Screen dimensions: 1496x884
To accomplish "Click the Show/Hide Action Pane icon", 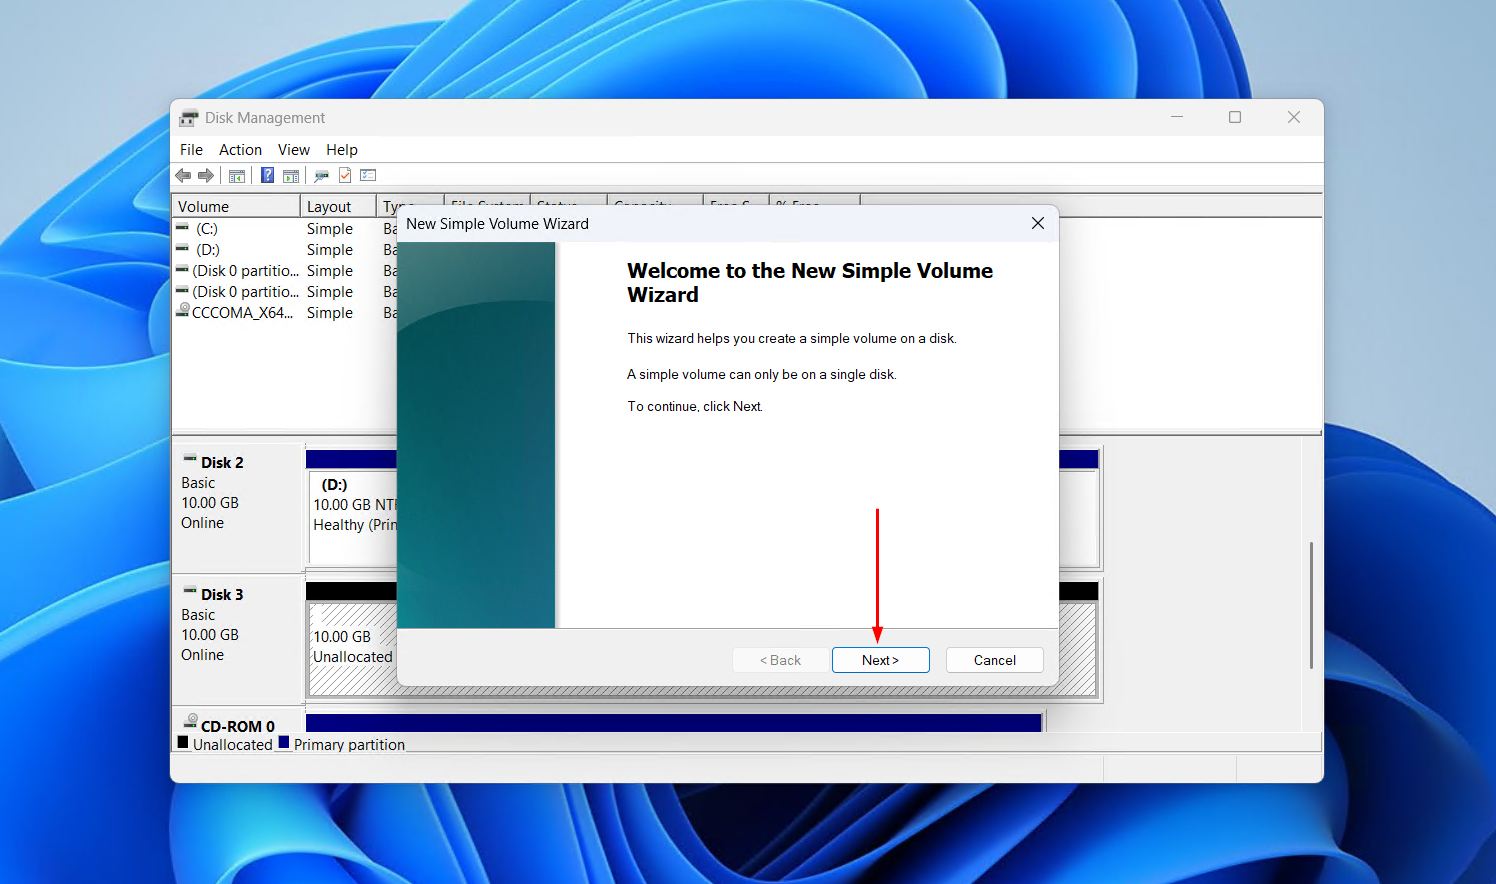I will 291,176.
